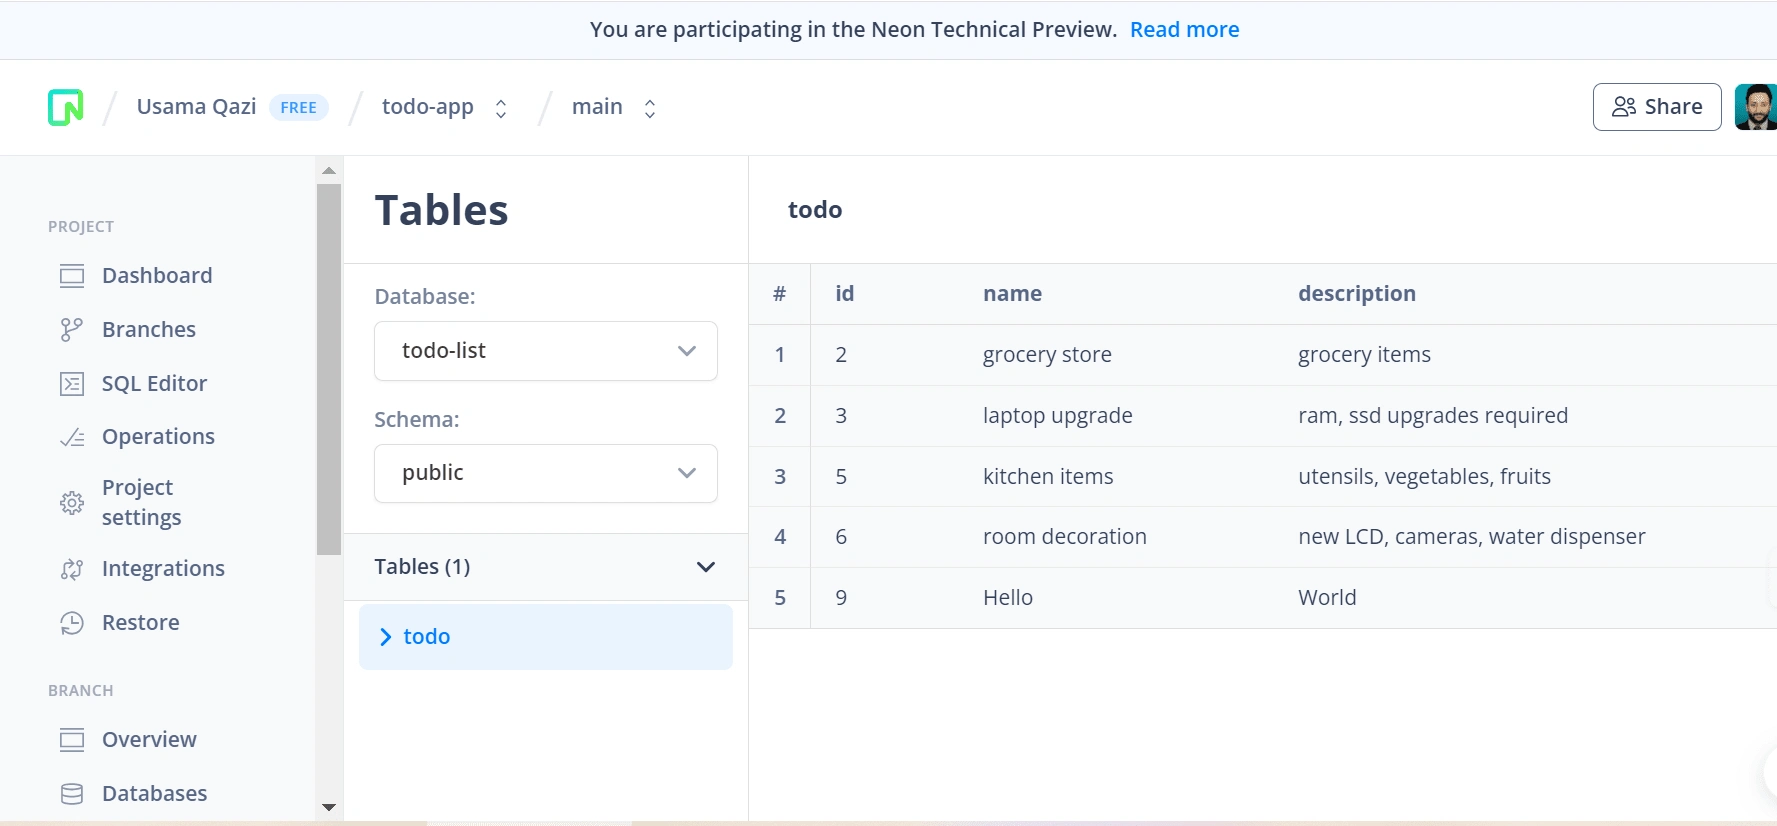Click the Databases cylinder icon
1777x826 pixels.
[72, 794]
